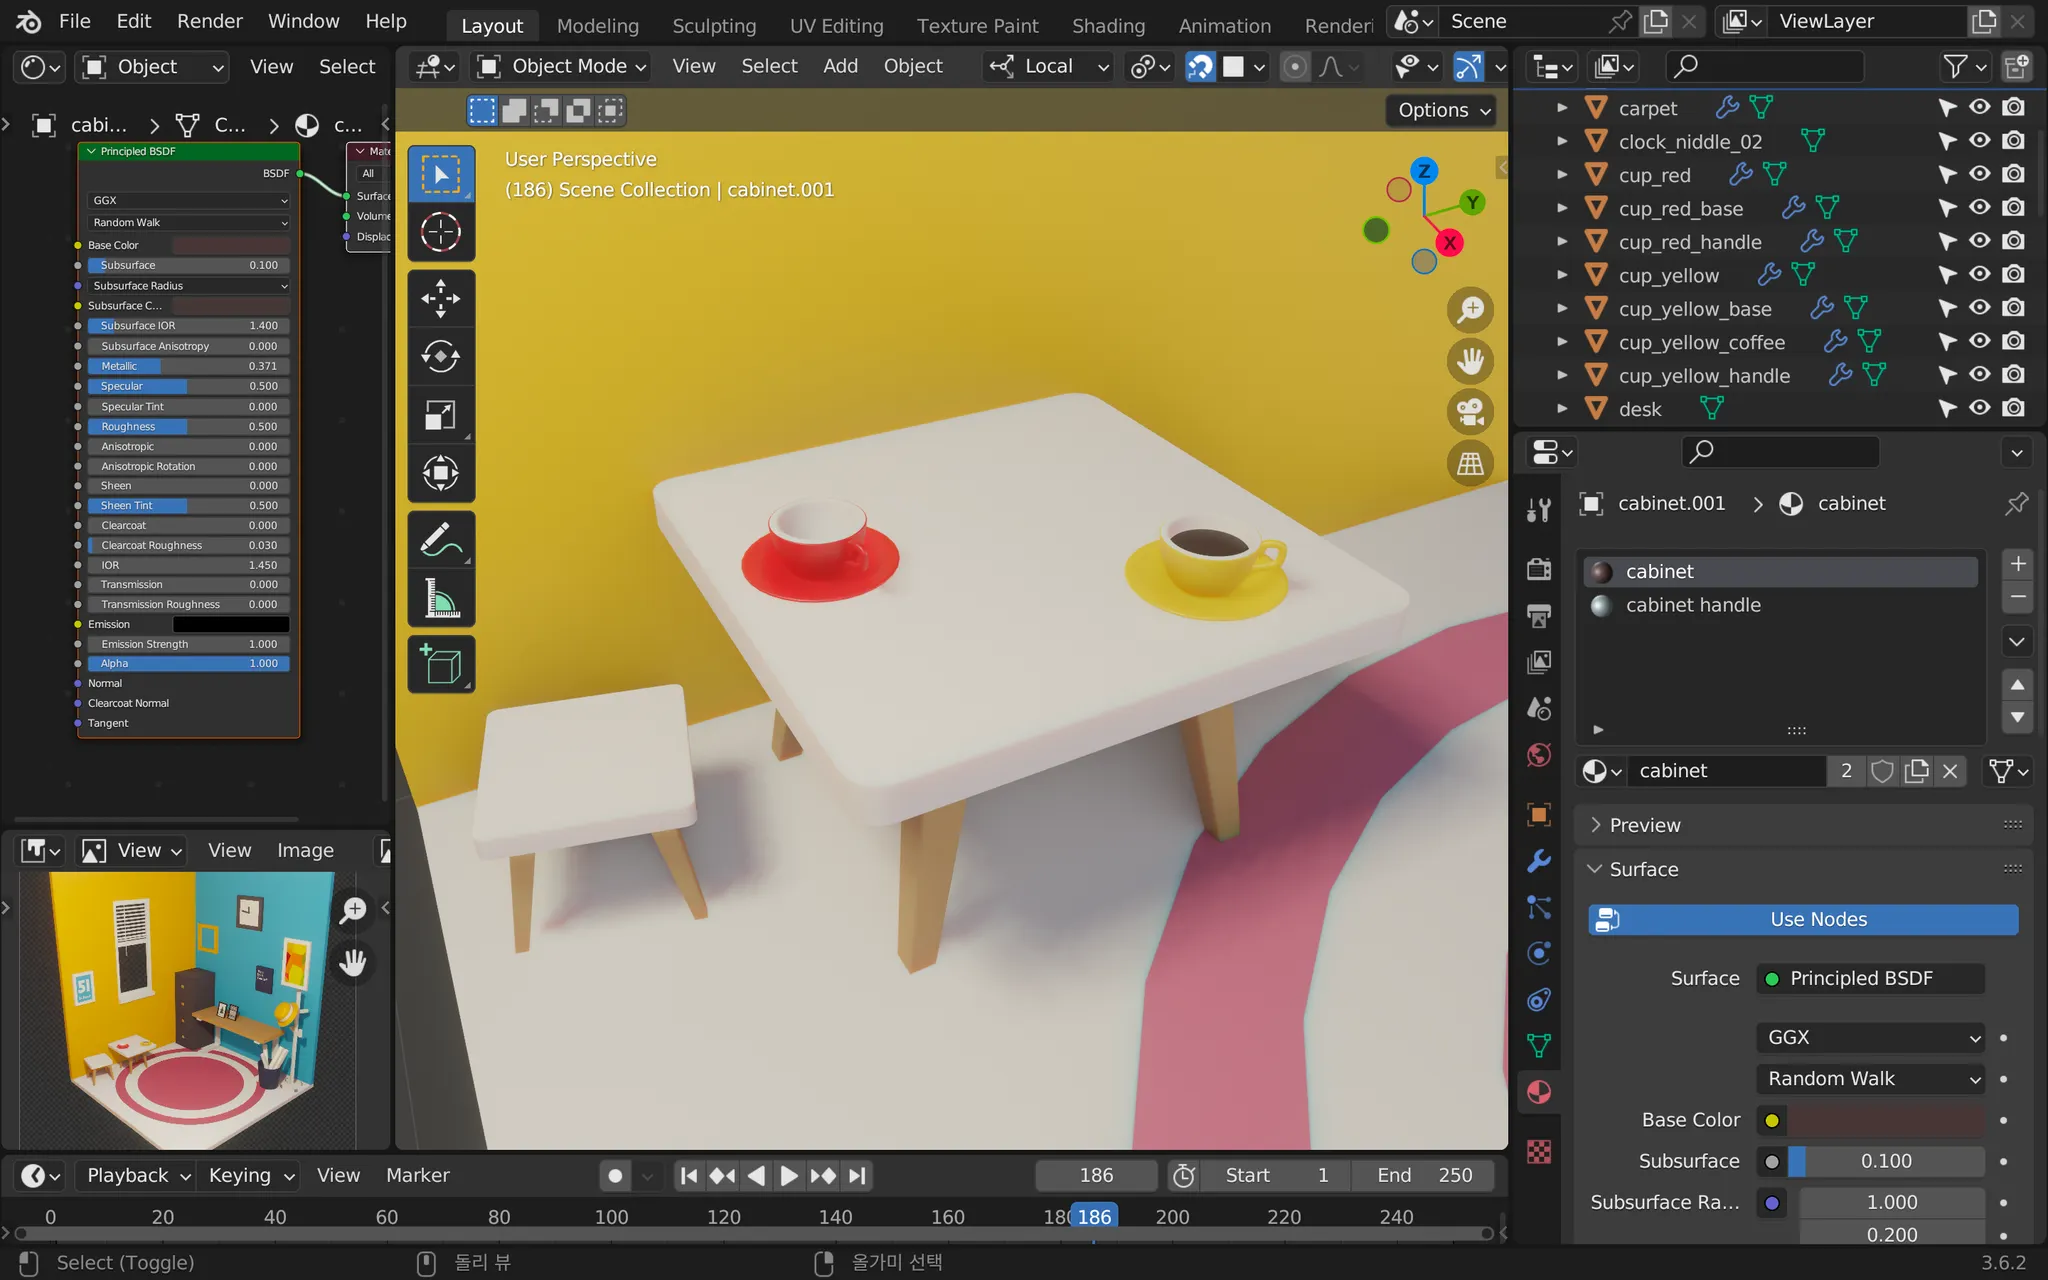Adjust the Metallic slider in node
This screenshot has width=2048, height=1280.
tap(188, 366)
